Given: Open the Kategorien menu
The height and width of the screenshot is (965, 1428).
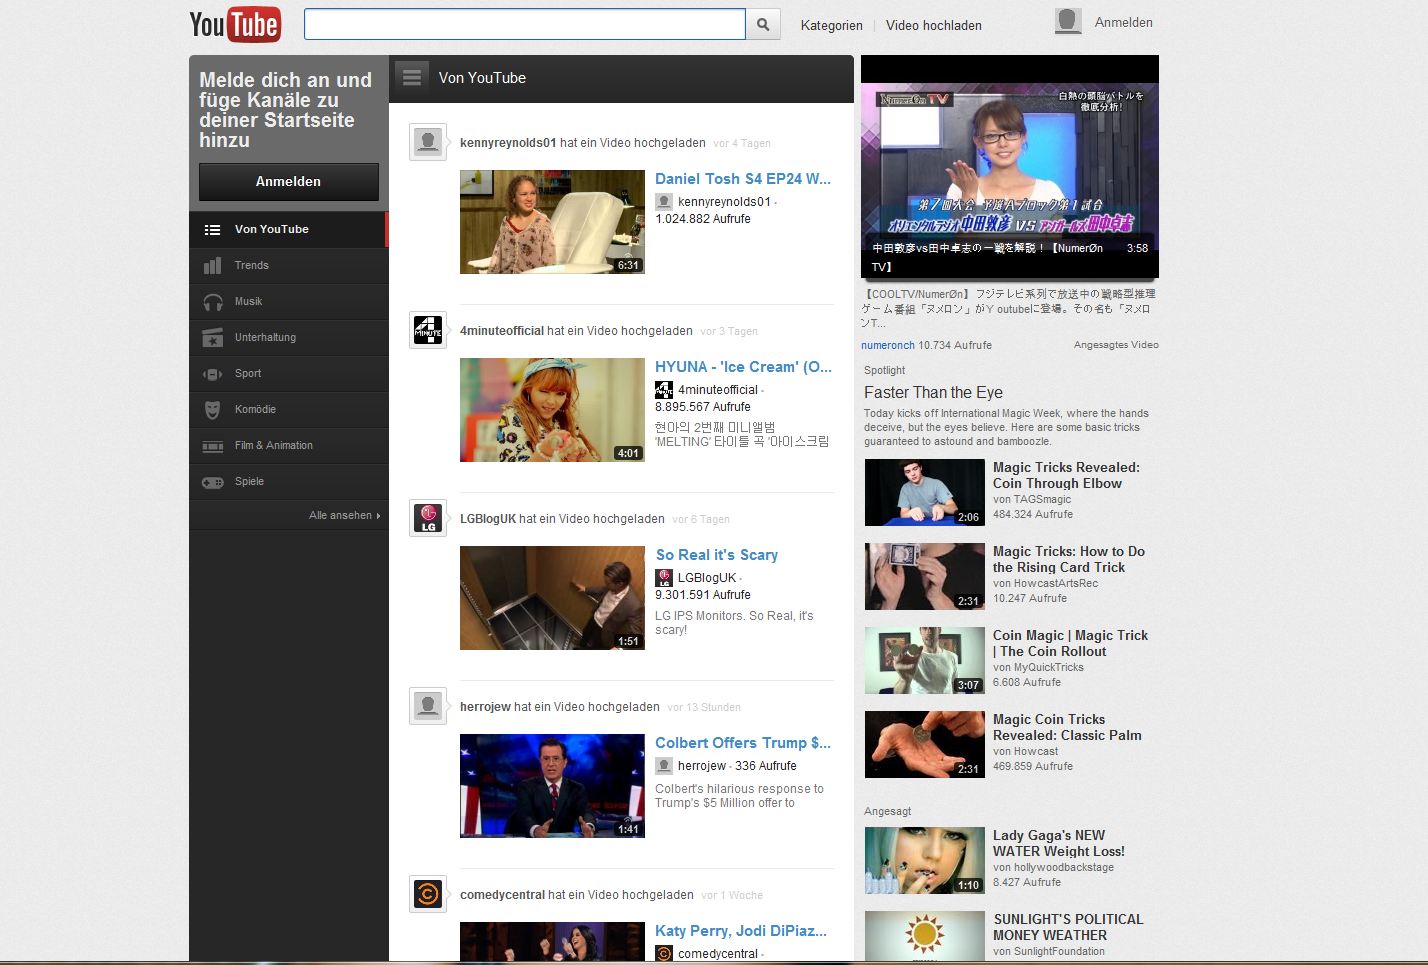Looking at the screenshot, I should click(831, 25).
